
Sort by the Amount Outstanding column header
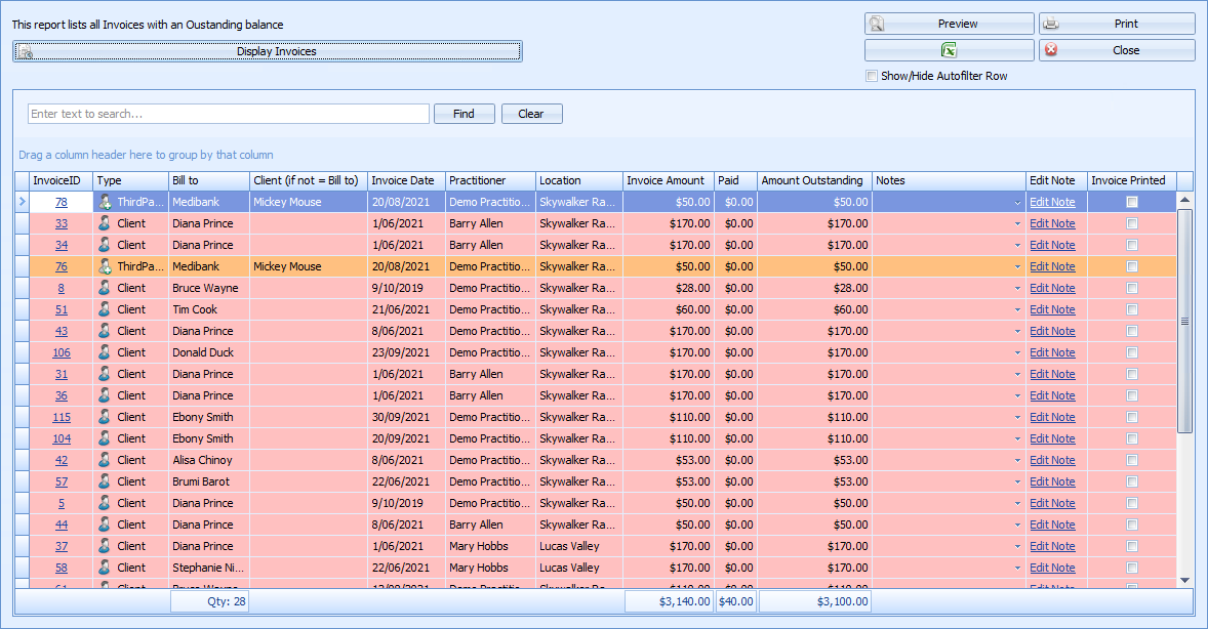[x=814, y=181]
